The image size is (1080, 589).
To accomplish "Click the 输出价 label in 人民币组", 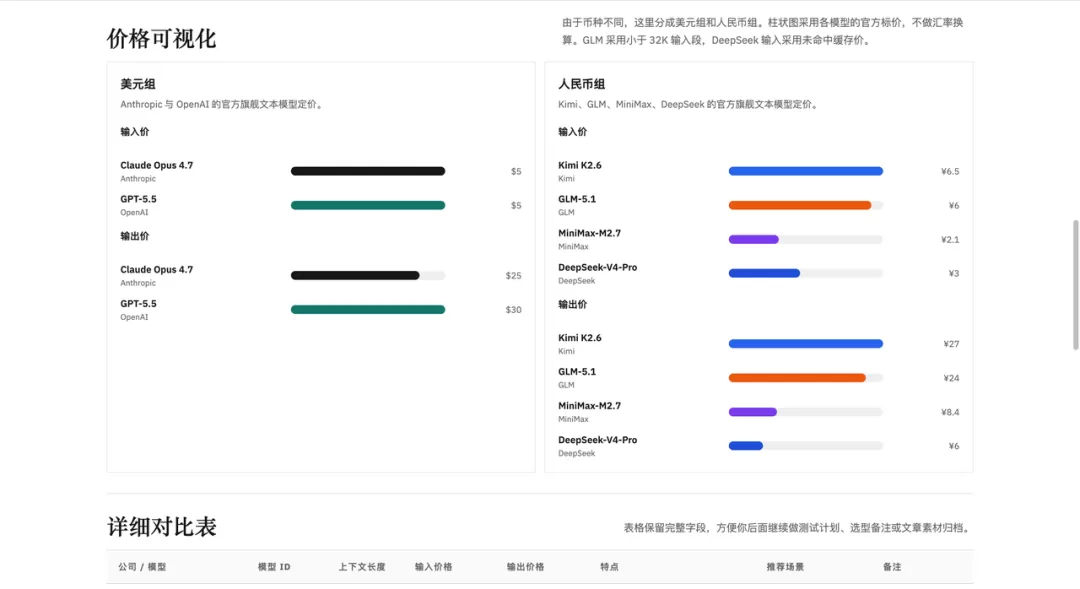I will [572, 304].
